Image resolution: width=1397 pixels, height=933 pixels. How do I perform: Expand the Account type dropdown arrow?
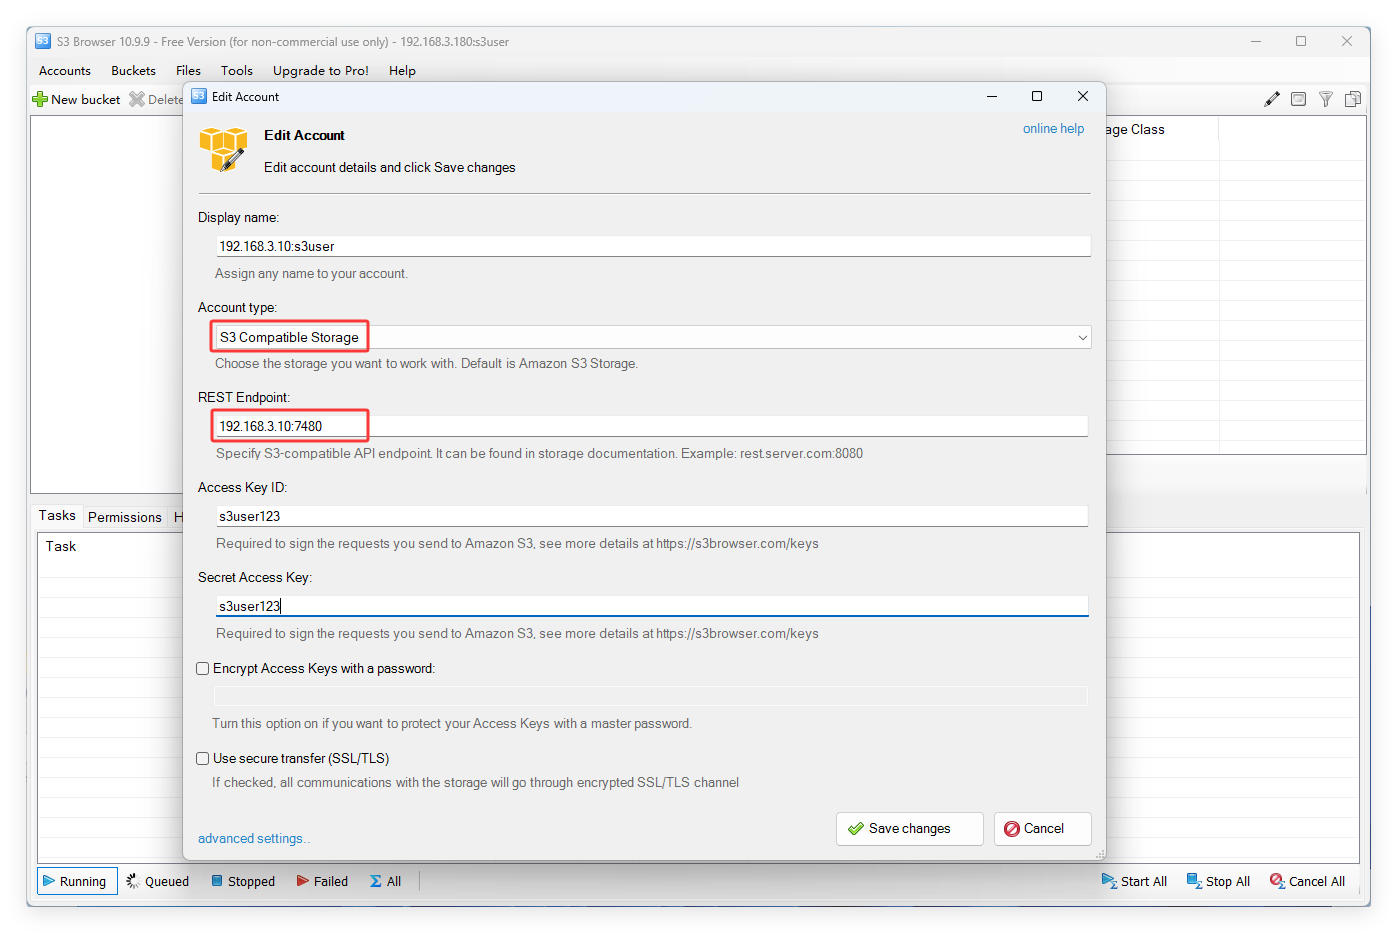click(1082, 338)
